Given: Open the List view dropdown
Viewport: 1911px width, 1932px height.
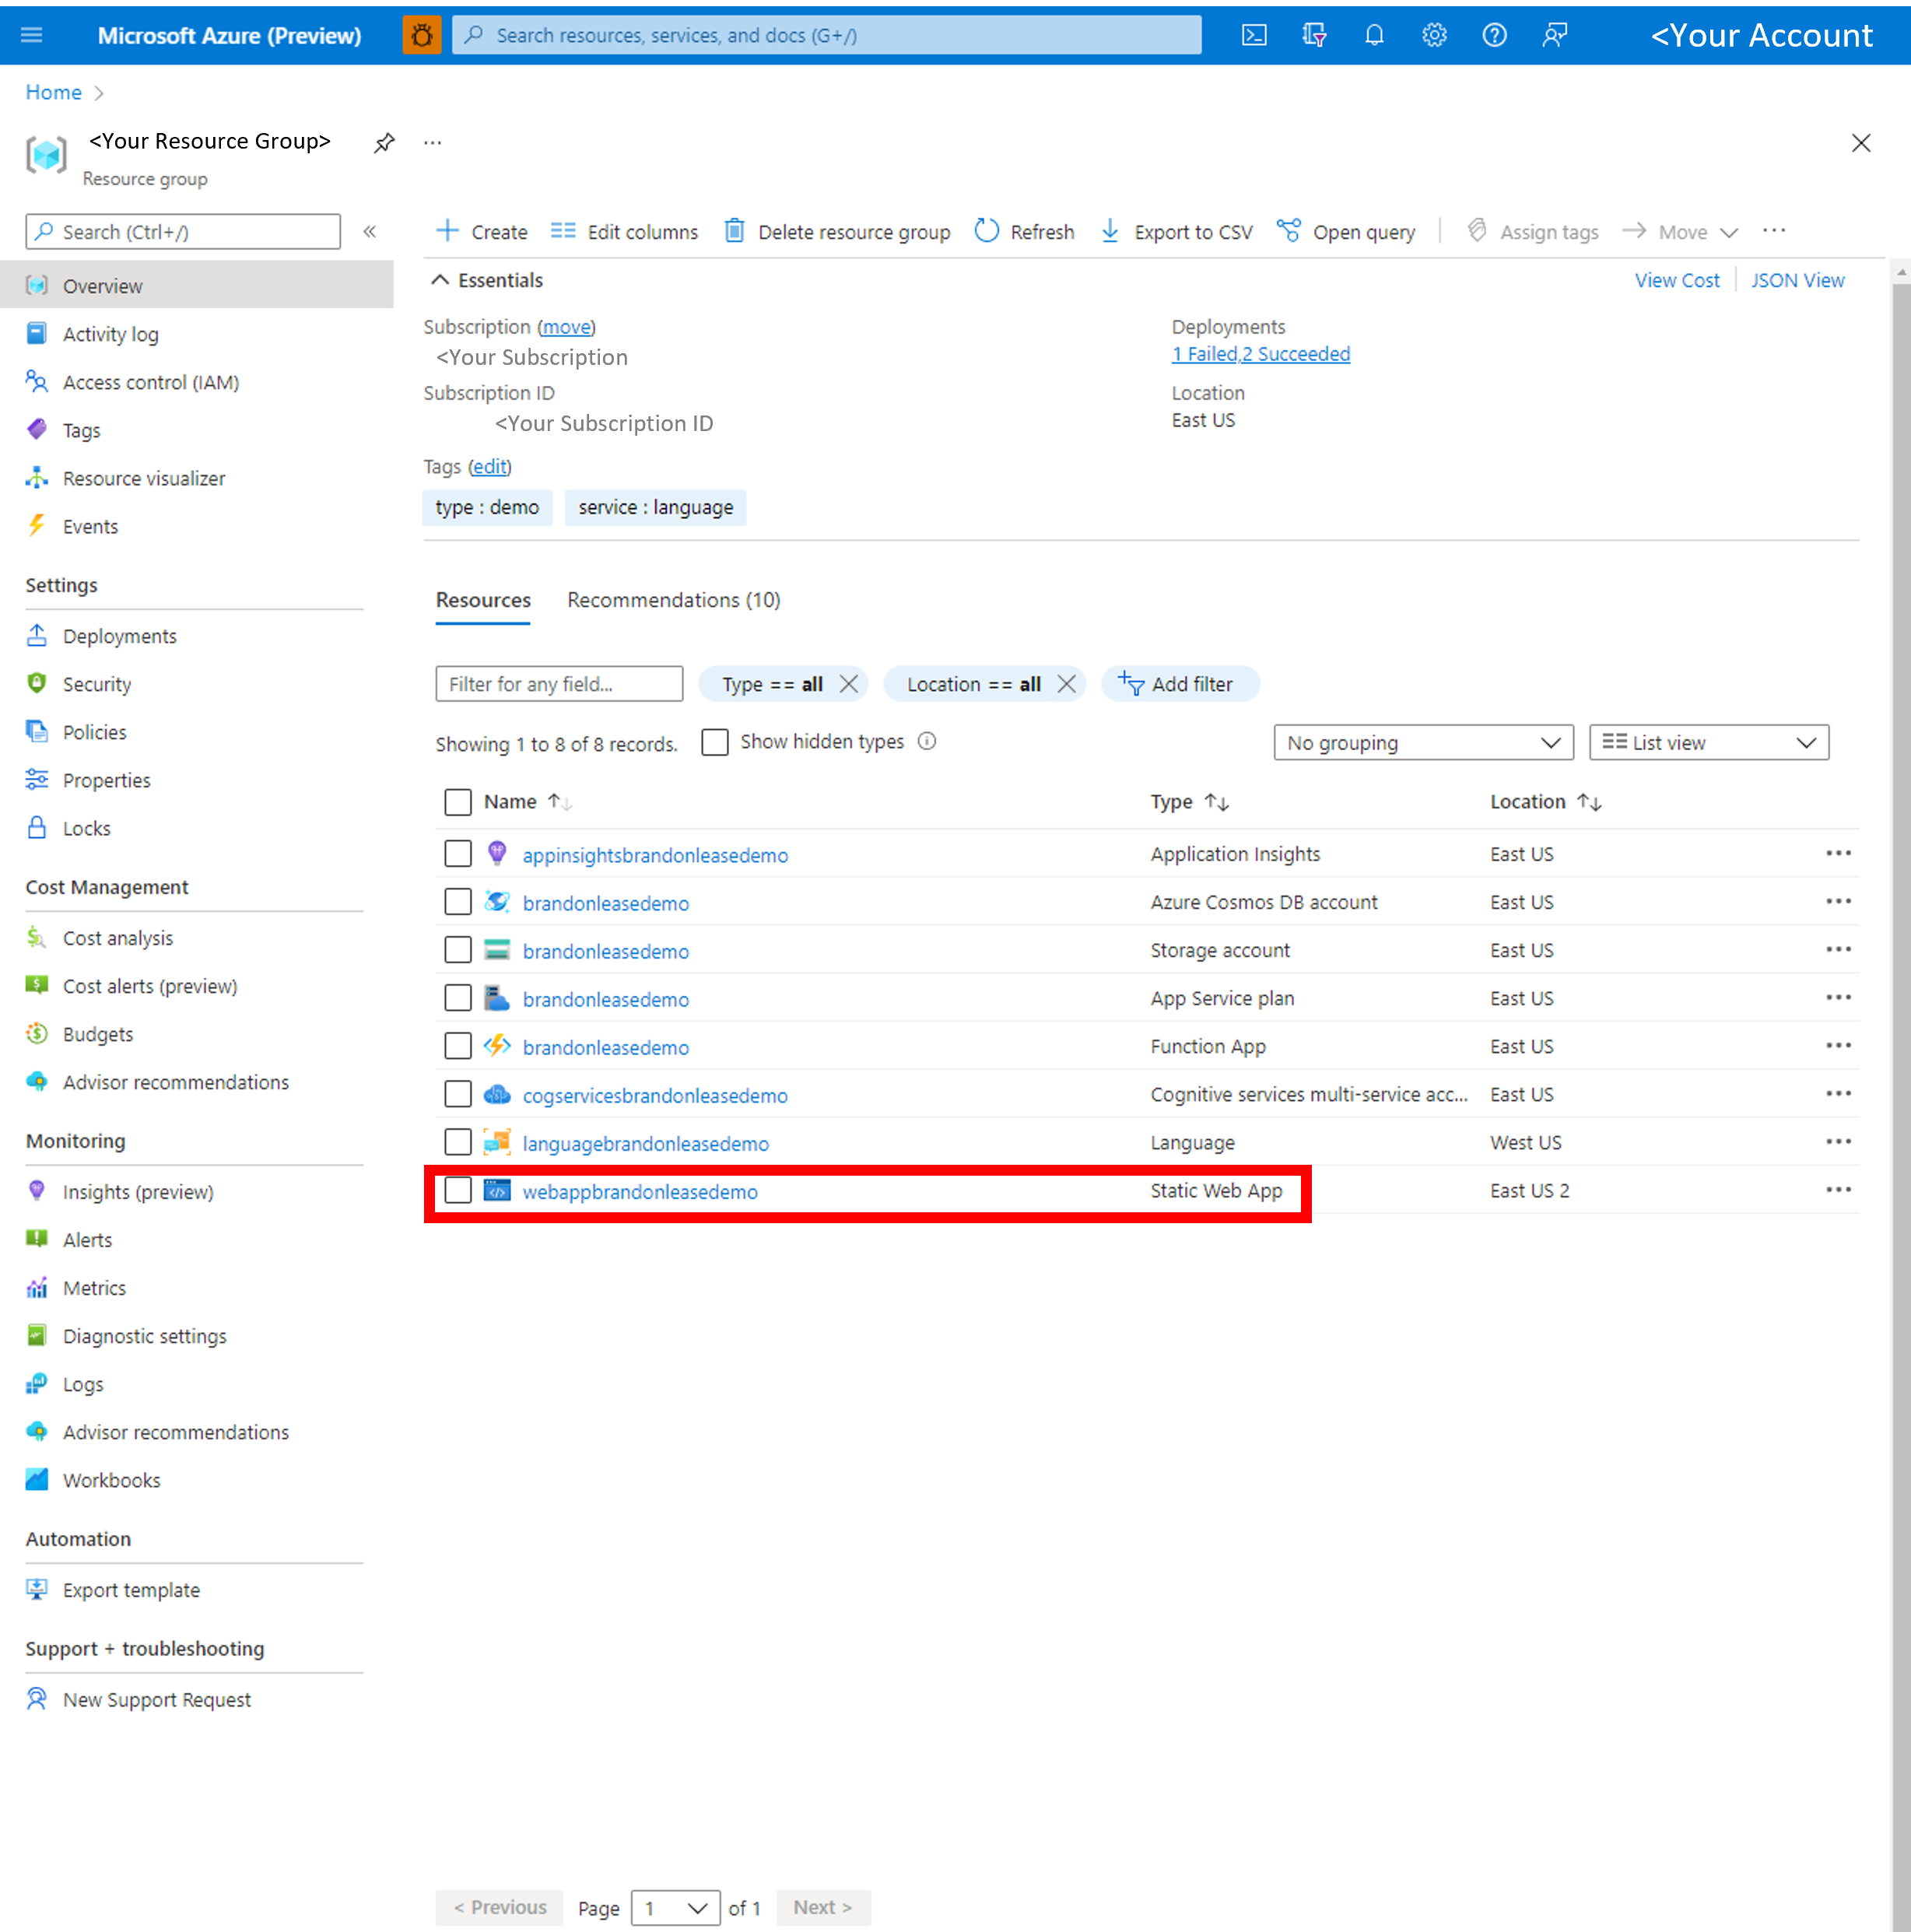Looking at the screenshot, I should [1707, 743].
